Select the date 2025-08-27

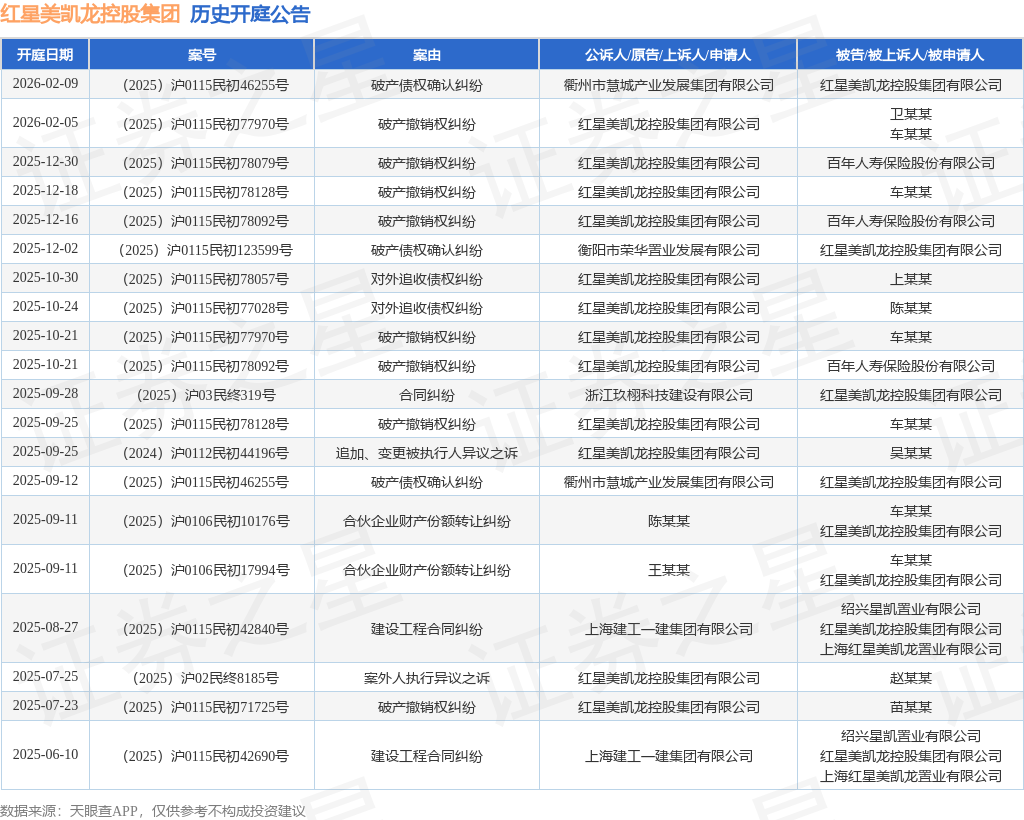point(45,628)
